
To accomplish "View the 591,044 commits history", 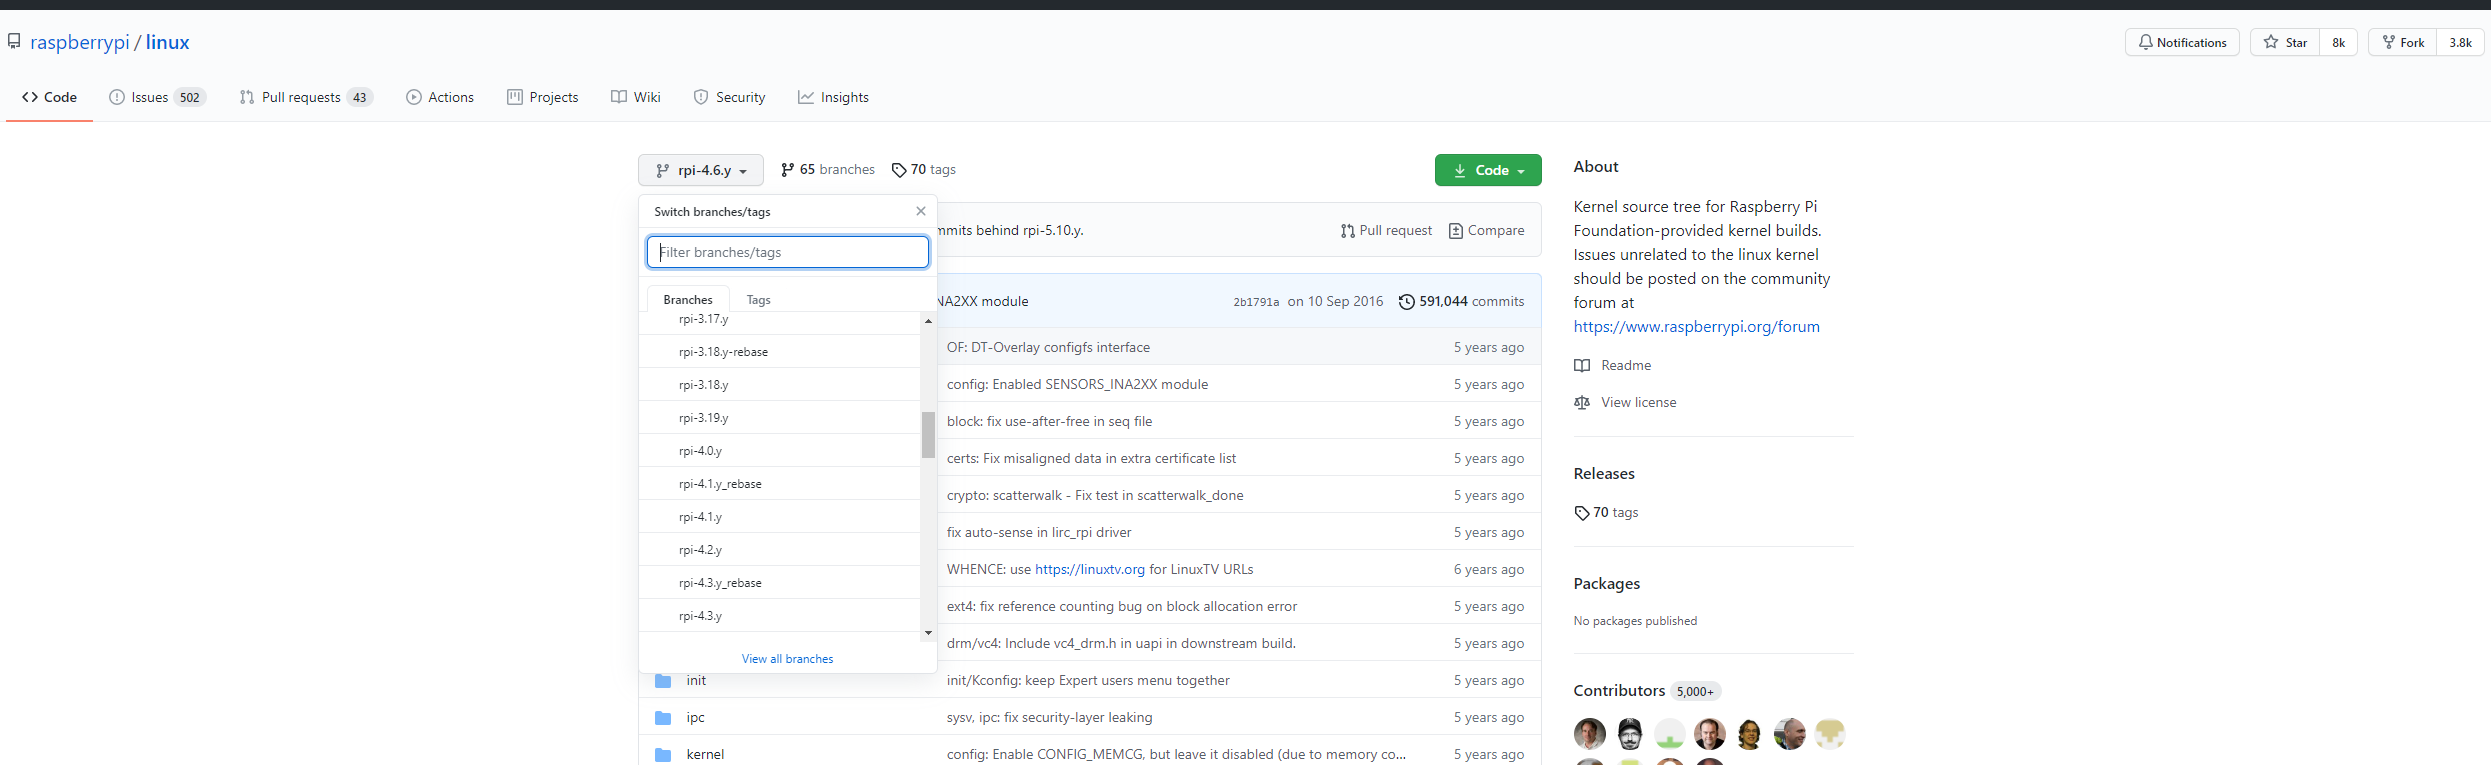I will (x=1461, y=301).
